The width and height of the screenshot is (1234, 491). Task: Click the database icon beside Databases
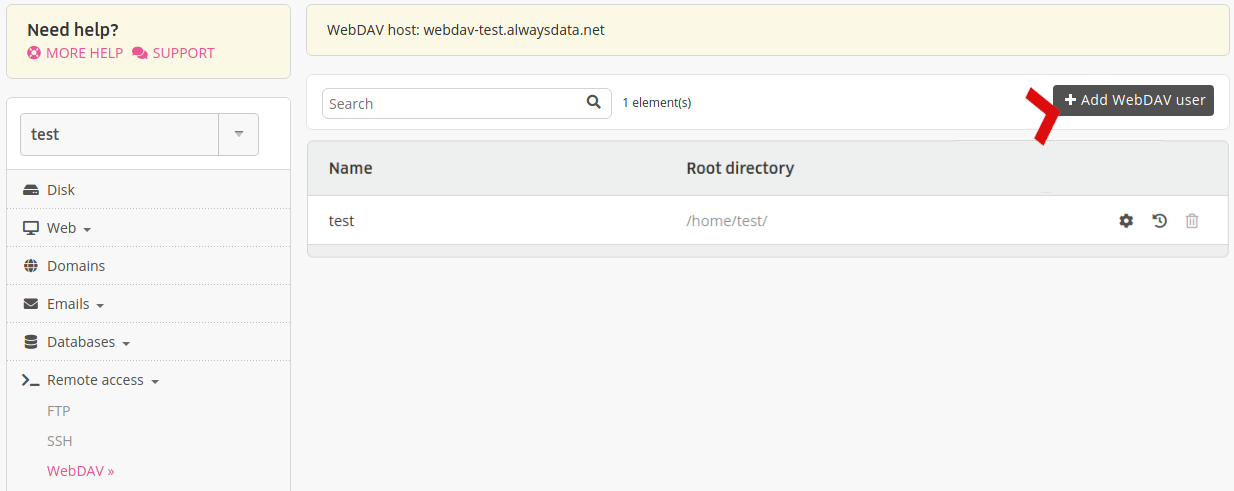click(31, 342)
